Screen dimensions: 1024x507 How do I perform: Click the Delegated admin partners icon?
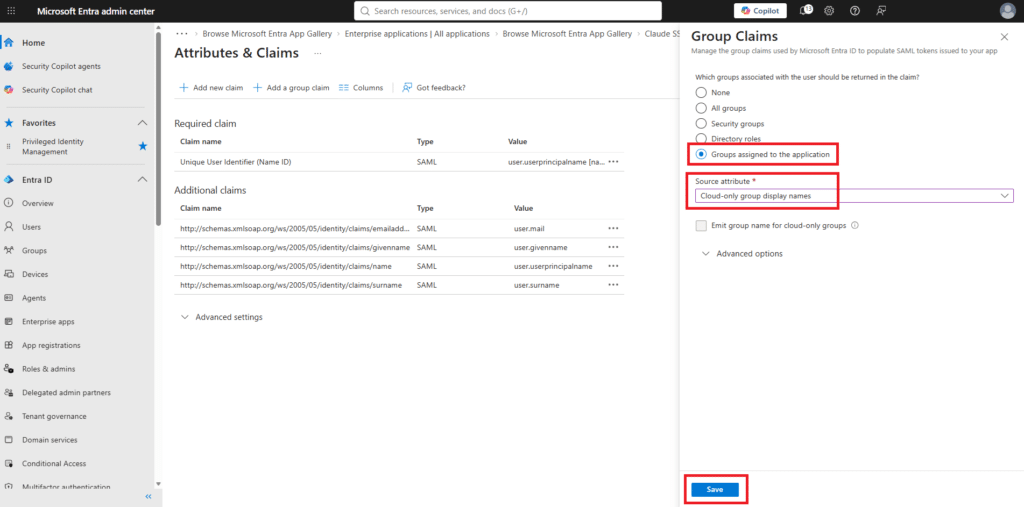9,393
